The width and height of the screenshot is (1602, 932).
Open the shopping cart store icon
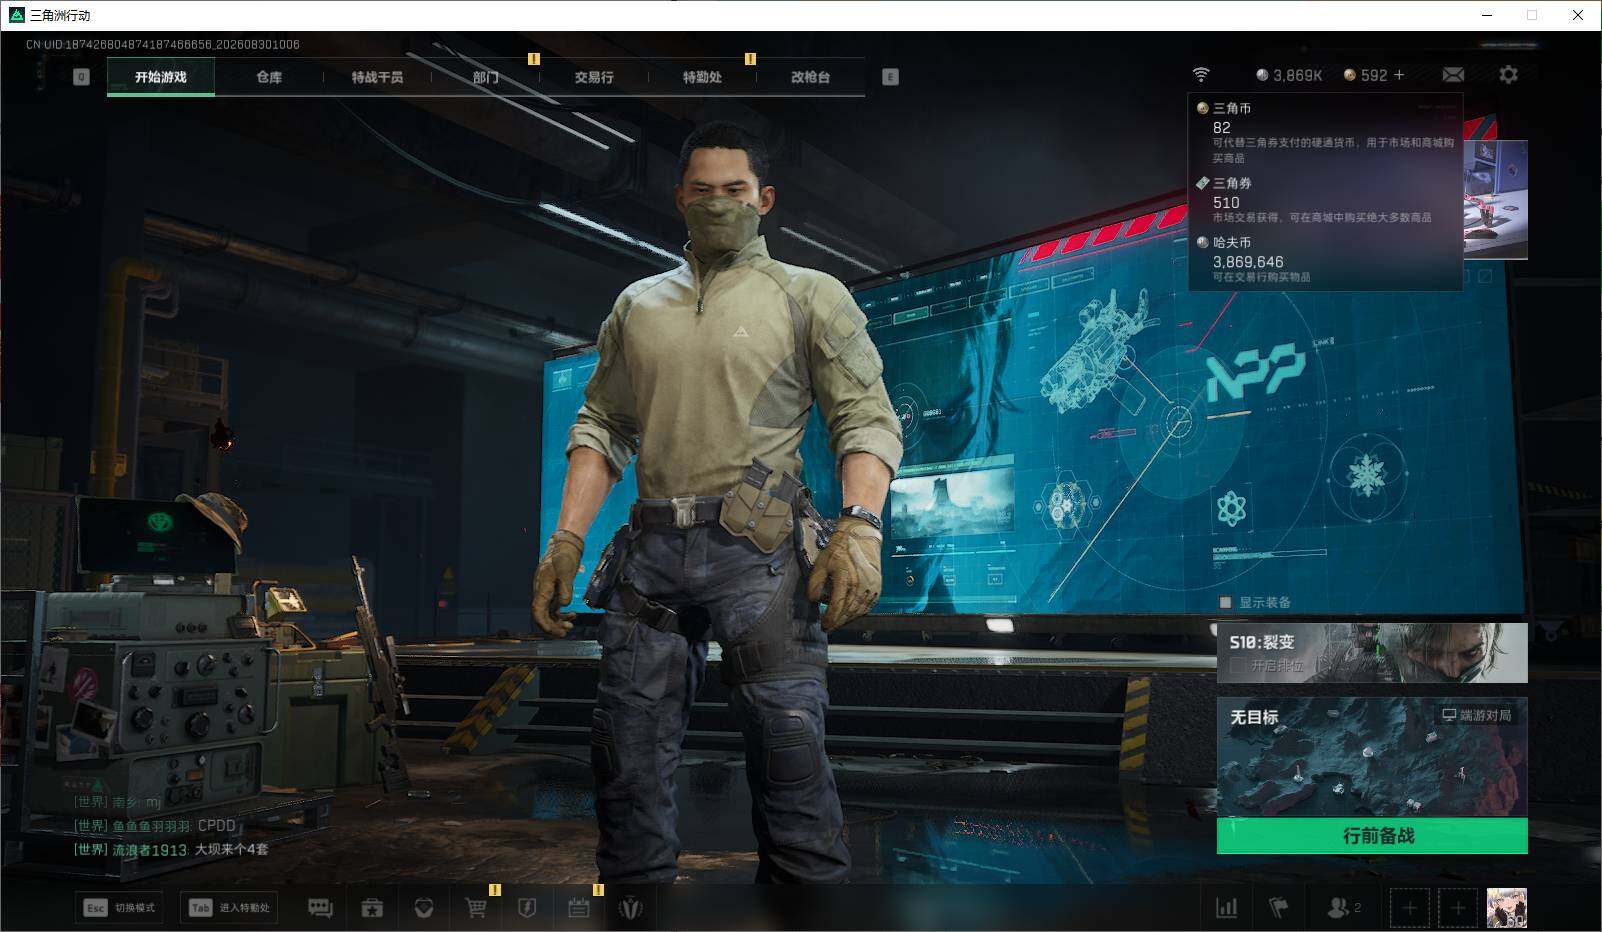(476, 908)
